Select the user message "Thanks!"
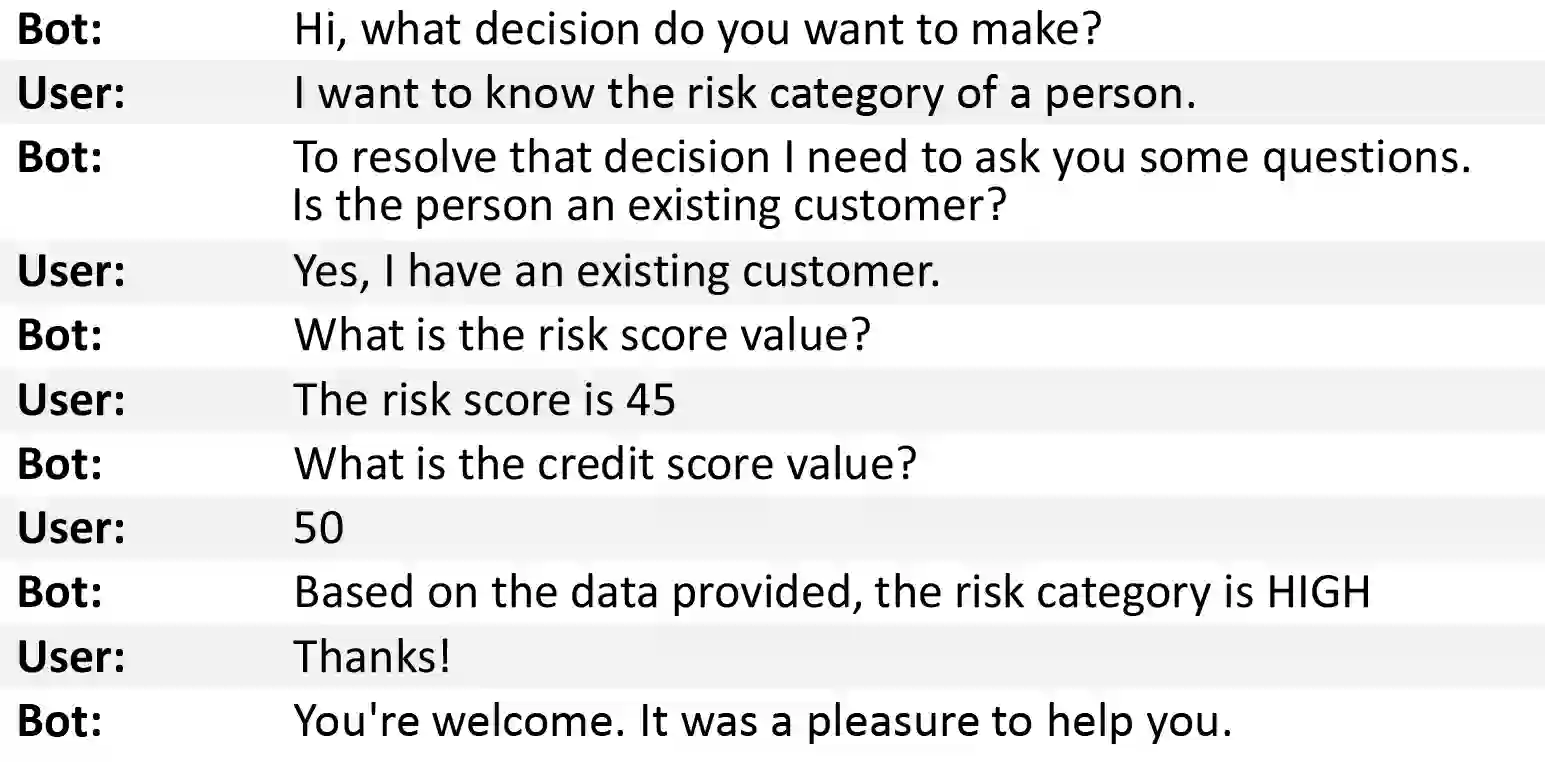 point(371,657)
